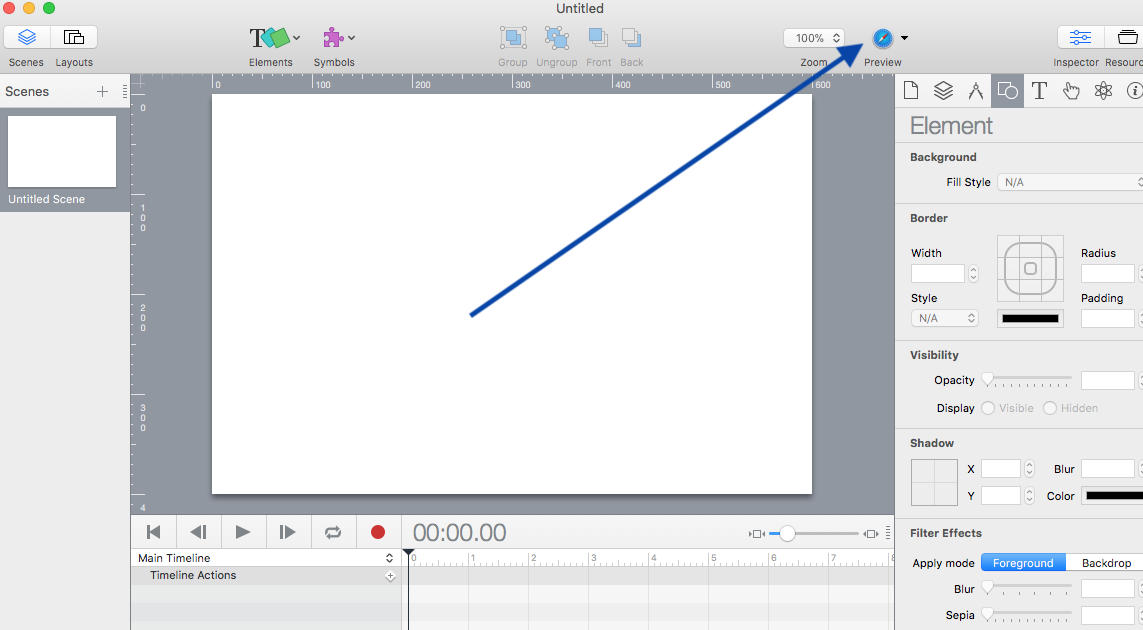The width and height of the screenshot is (1143, 630).
Task: Click the border color black swatch
Action: [x=1030, y=319]
